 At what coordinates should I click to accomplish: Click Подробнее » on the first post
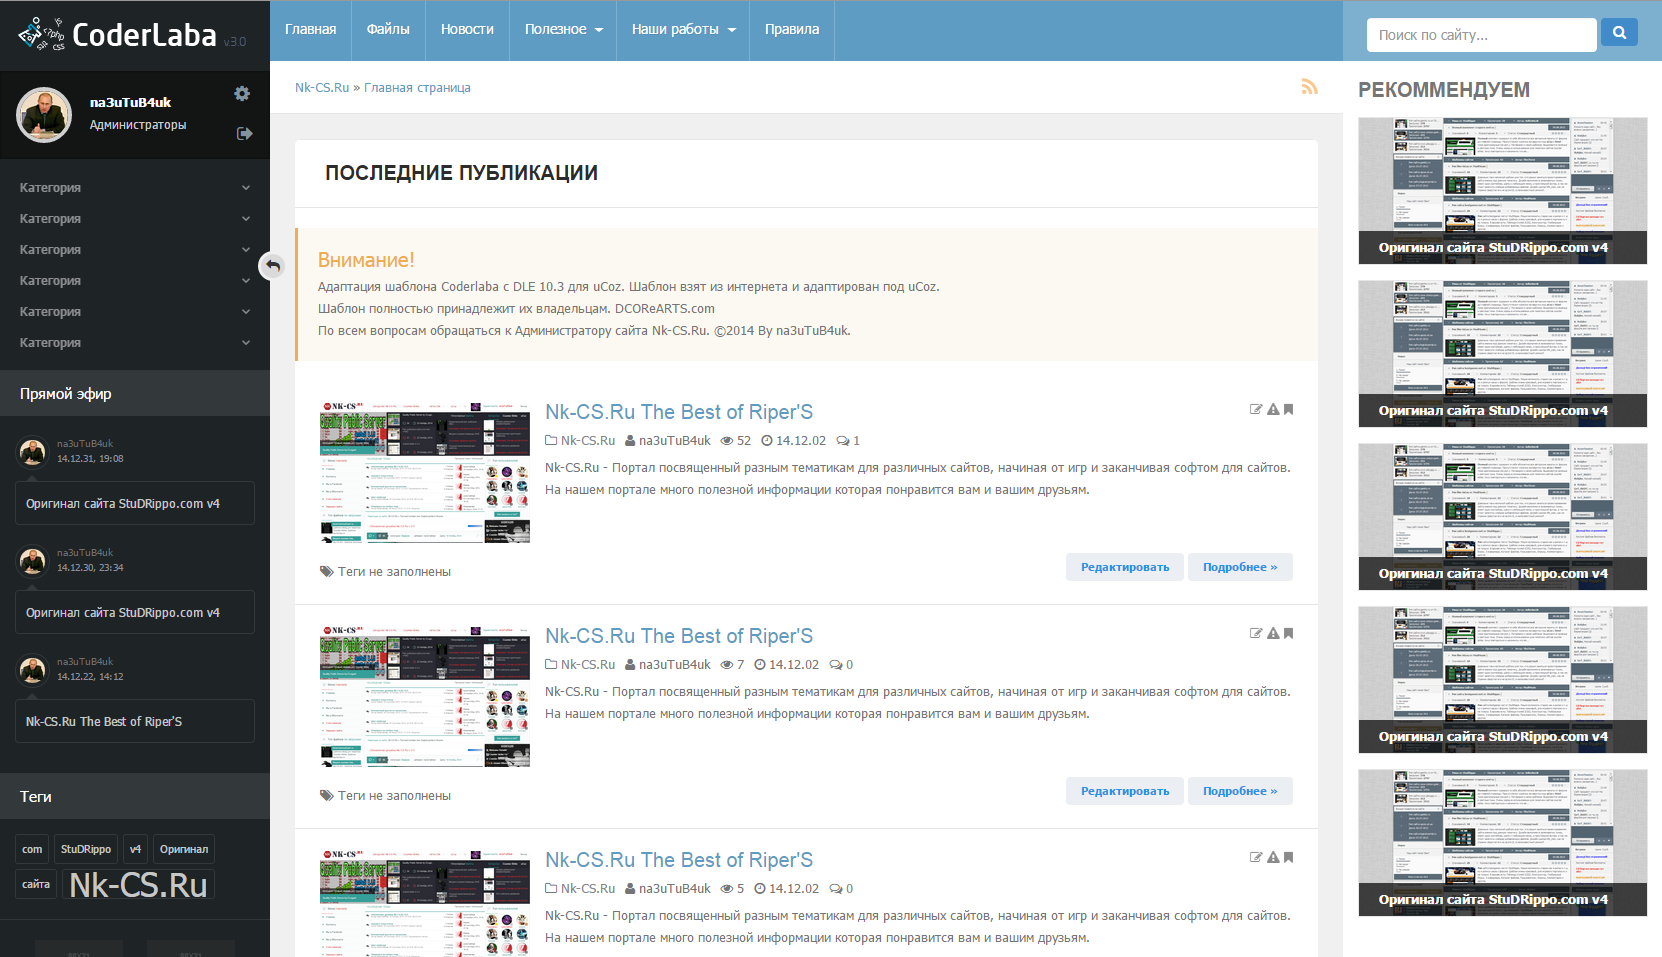point(1240,567)
